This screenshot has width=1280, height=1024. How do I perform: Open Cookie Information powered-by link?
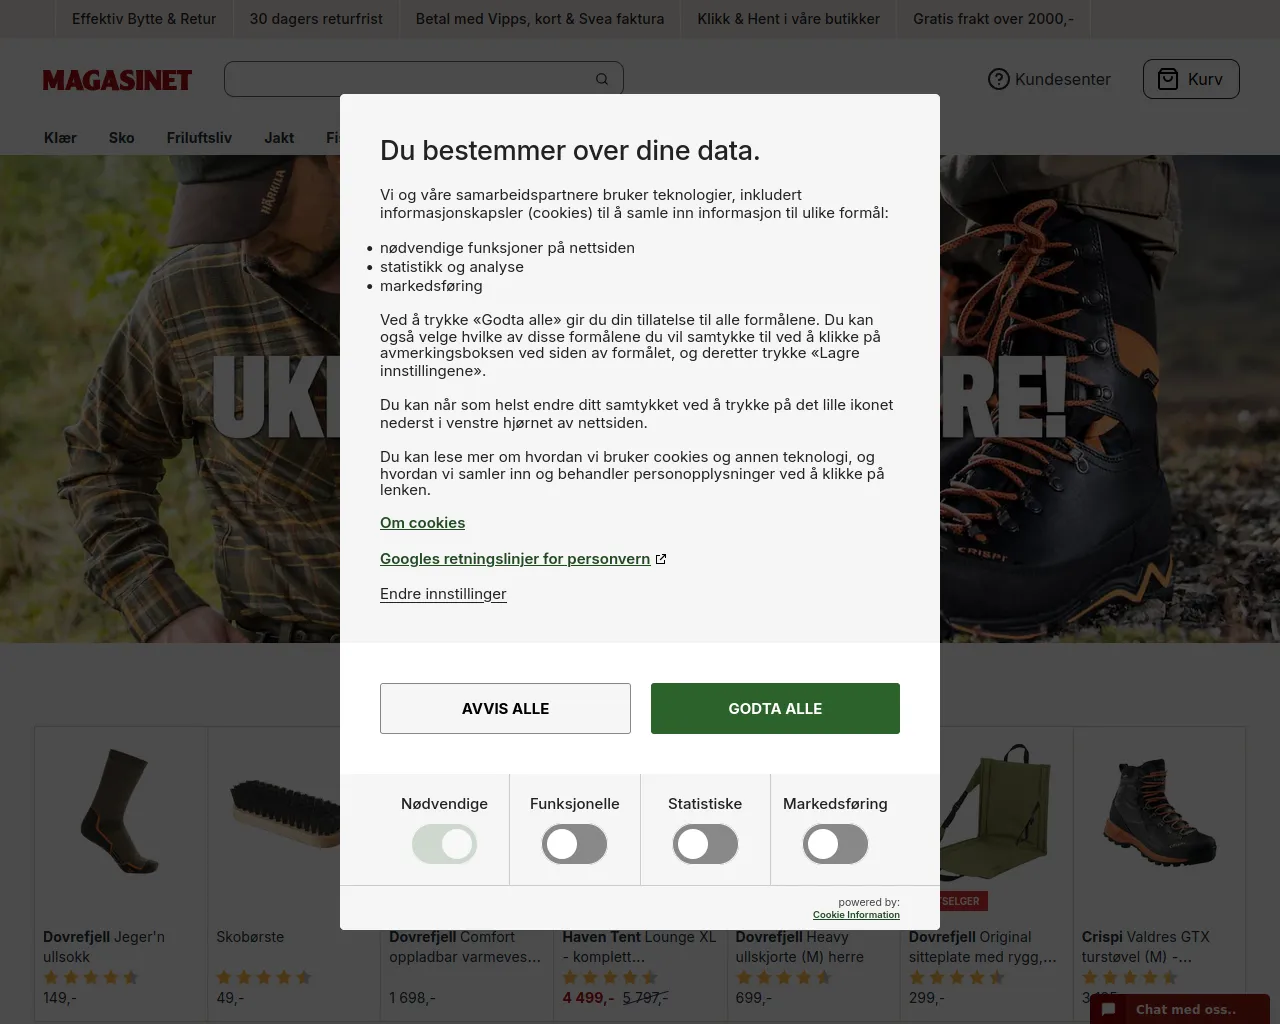click(x=856, y=915)
